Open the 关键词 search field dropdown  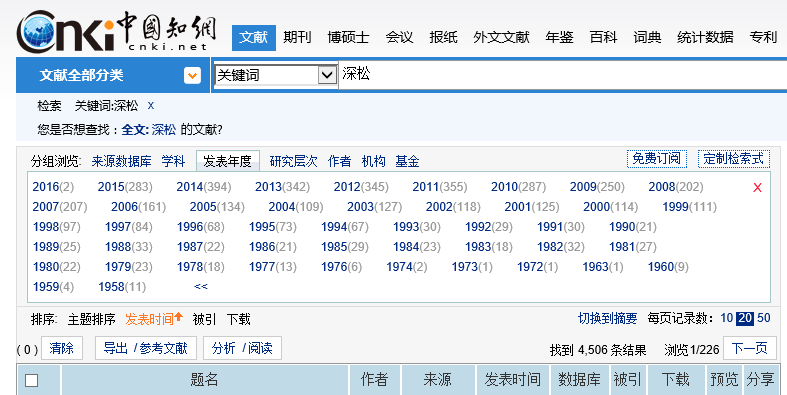pos(327,75)
